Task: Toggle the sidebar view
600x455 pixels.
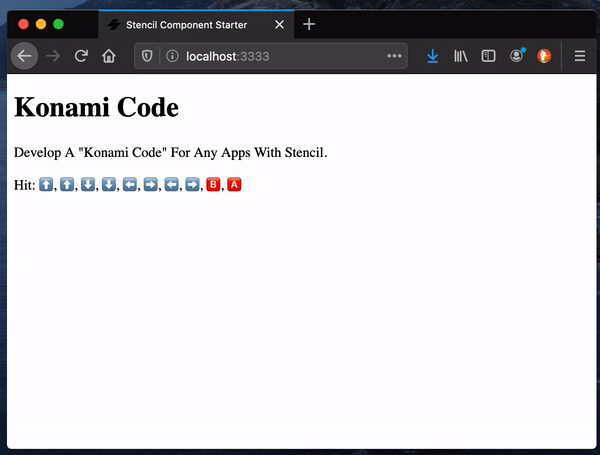Action: (x=488, y=56)
